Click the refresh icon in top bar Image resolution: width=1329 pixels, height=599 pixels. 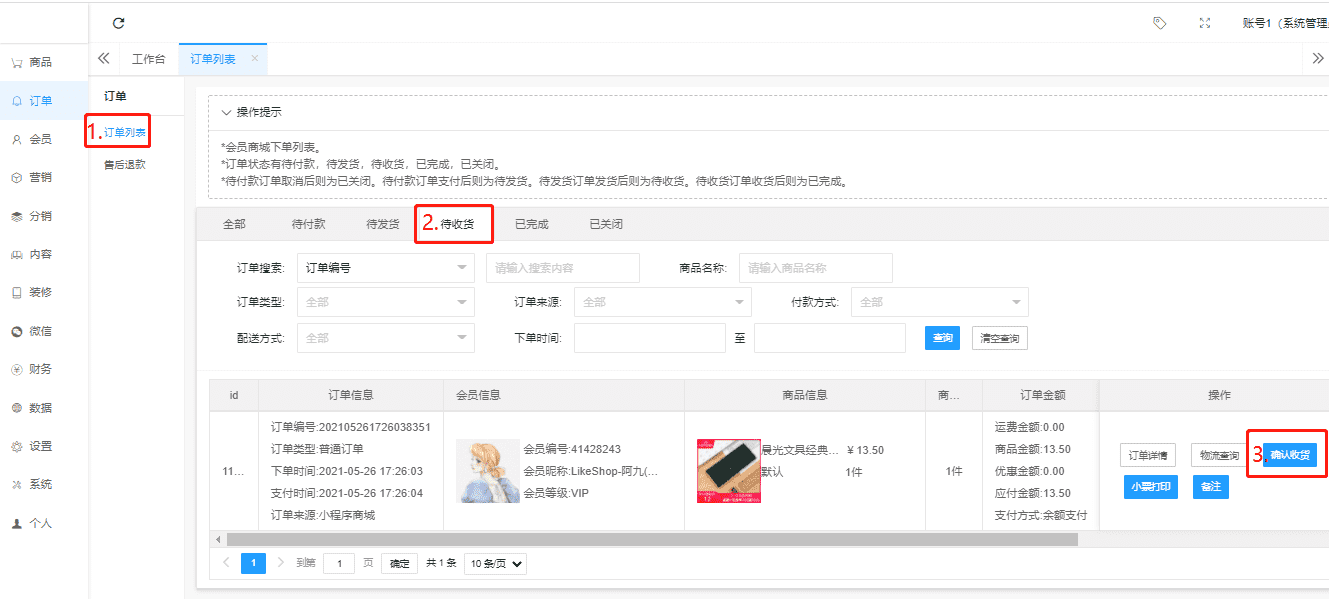pos(119,23)
